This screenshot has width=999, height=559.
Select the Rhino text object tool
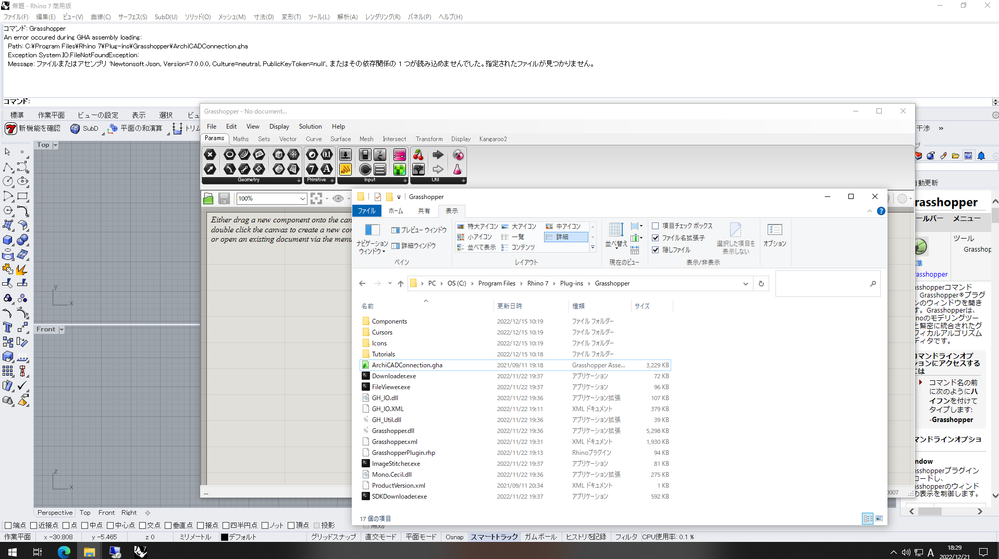click(8, 328)
